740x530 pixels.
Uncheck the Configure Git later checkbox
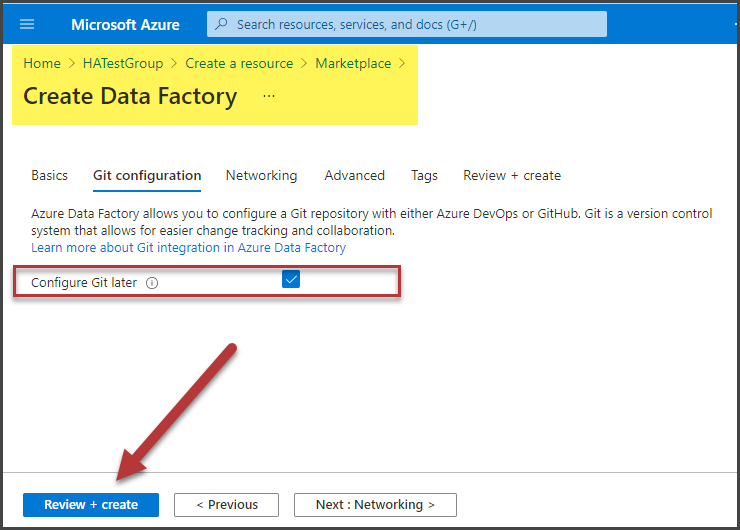[291, 279]
